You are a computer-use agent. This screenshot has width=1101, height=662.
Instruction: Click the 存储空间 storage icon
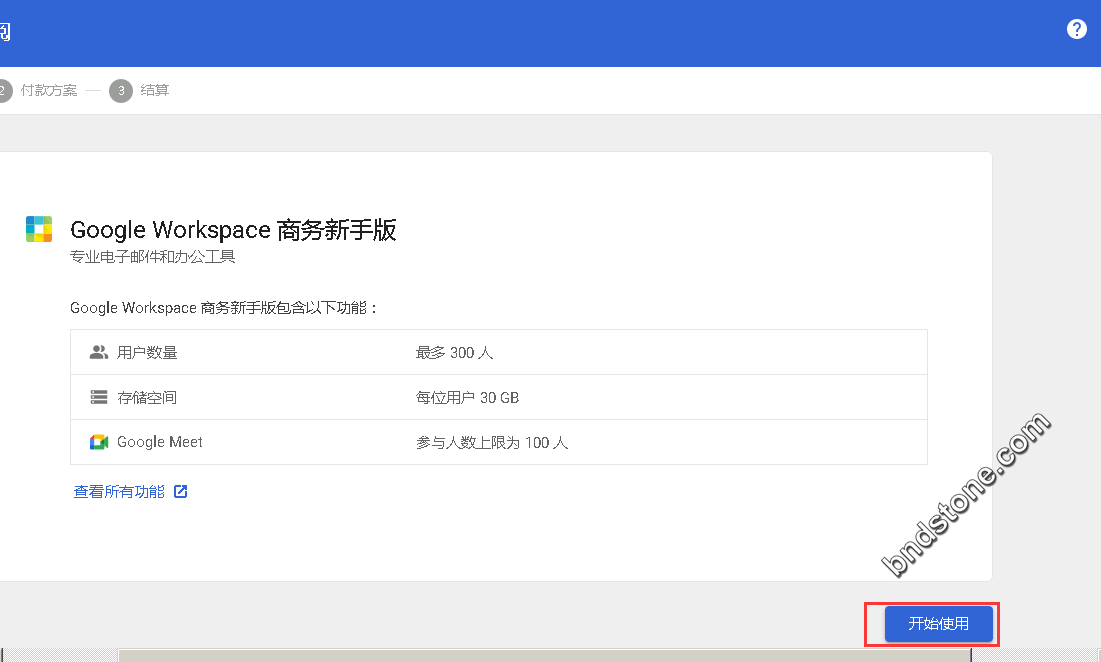[99, 397]
